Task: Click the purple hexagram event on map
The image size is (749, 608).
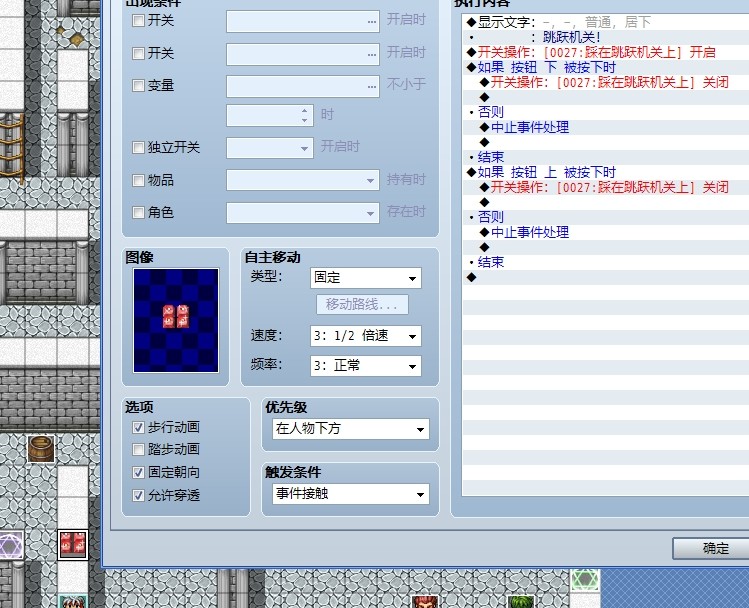Action: click(11, 545)
